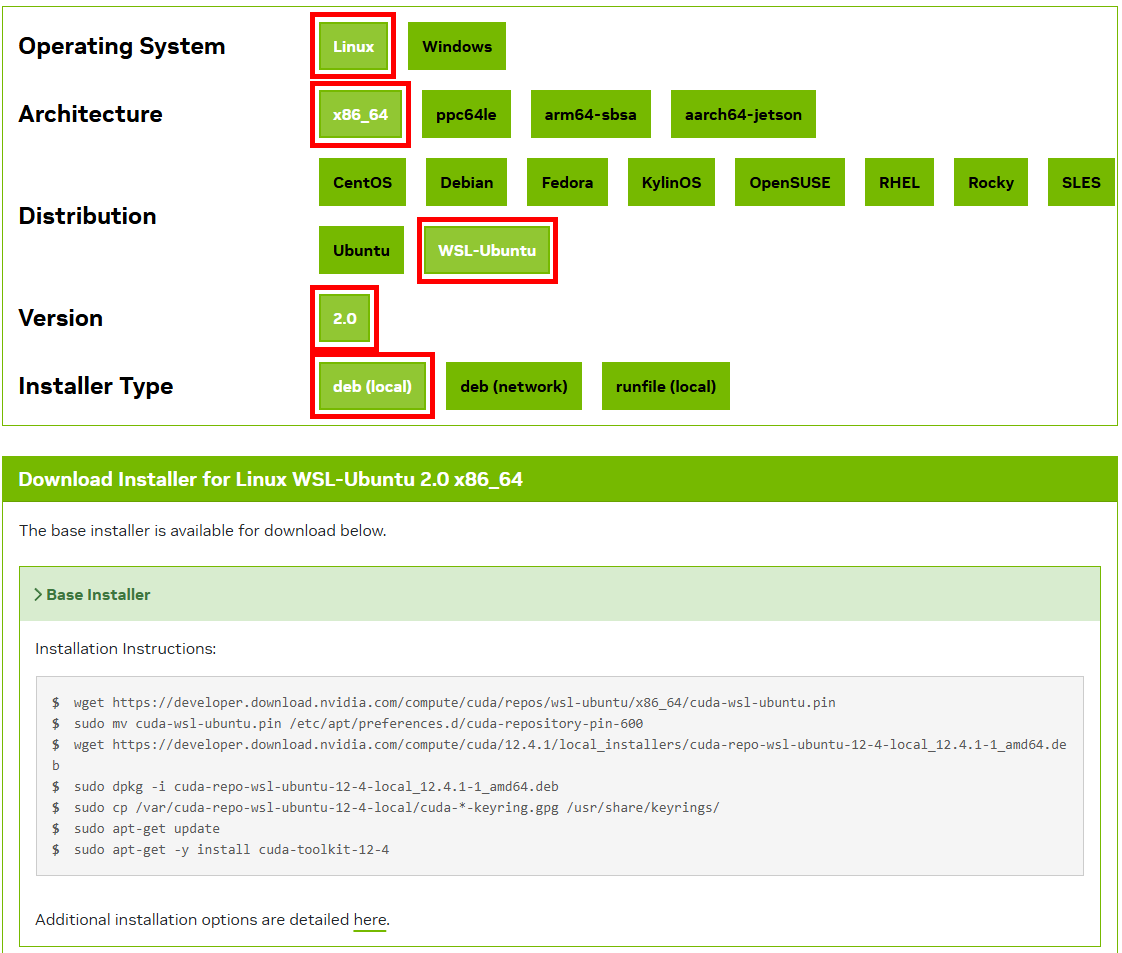This screenshot has width=1122, height=953.
Task: Click the sudo cp keyring.gpg command
Action: pos(396,807)
